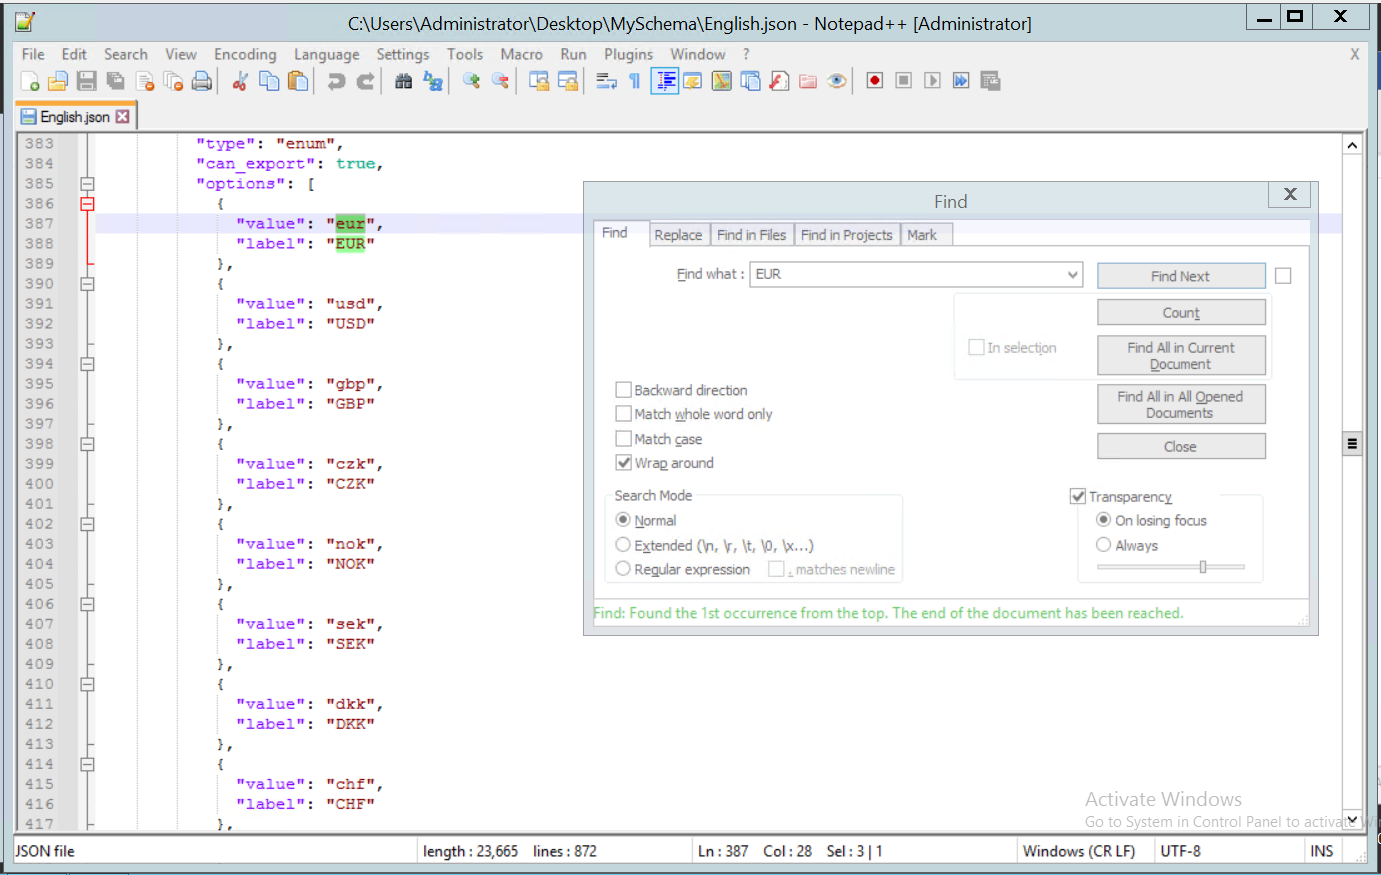Click the Cut scissors icon
The image size is (1381, 875).
click(x=240, y=82)
